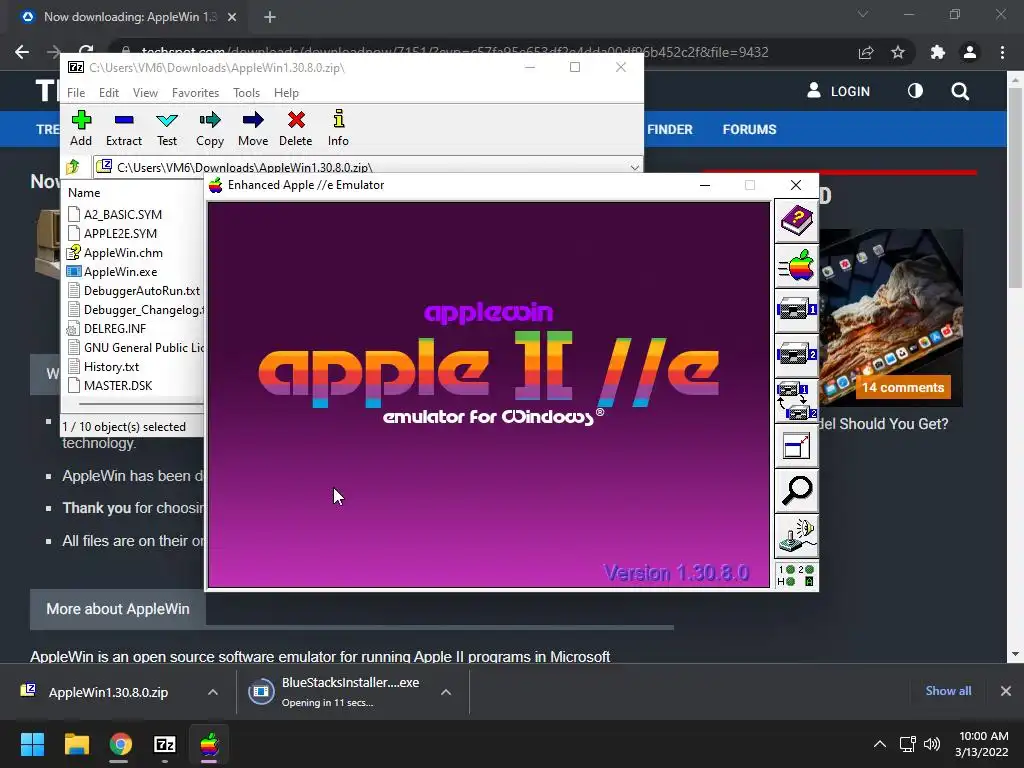Select disk drive 1 icon
1024x768 pixels.
[796, 311]
